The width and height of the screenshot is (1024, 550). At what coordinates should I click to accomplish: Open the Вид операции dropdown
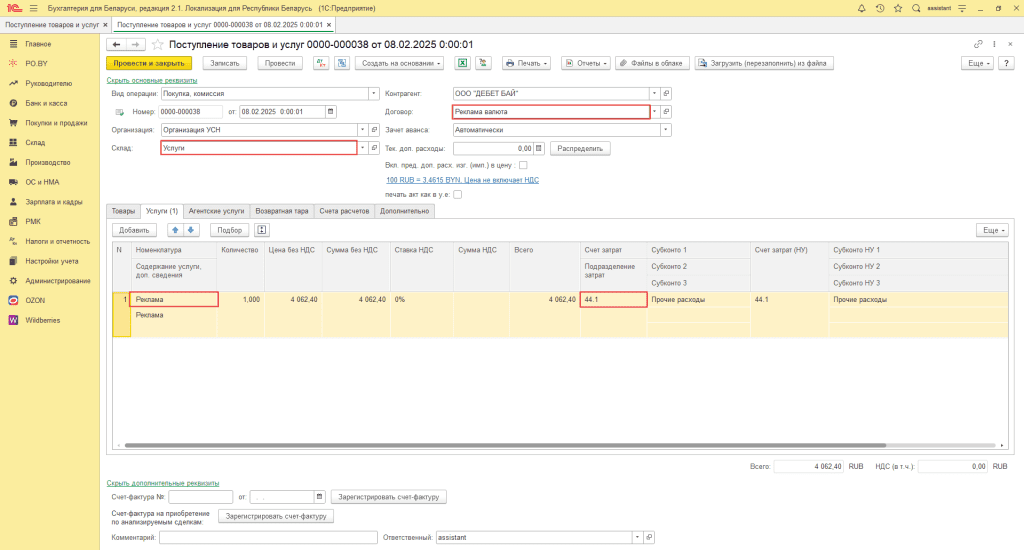361,93
